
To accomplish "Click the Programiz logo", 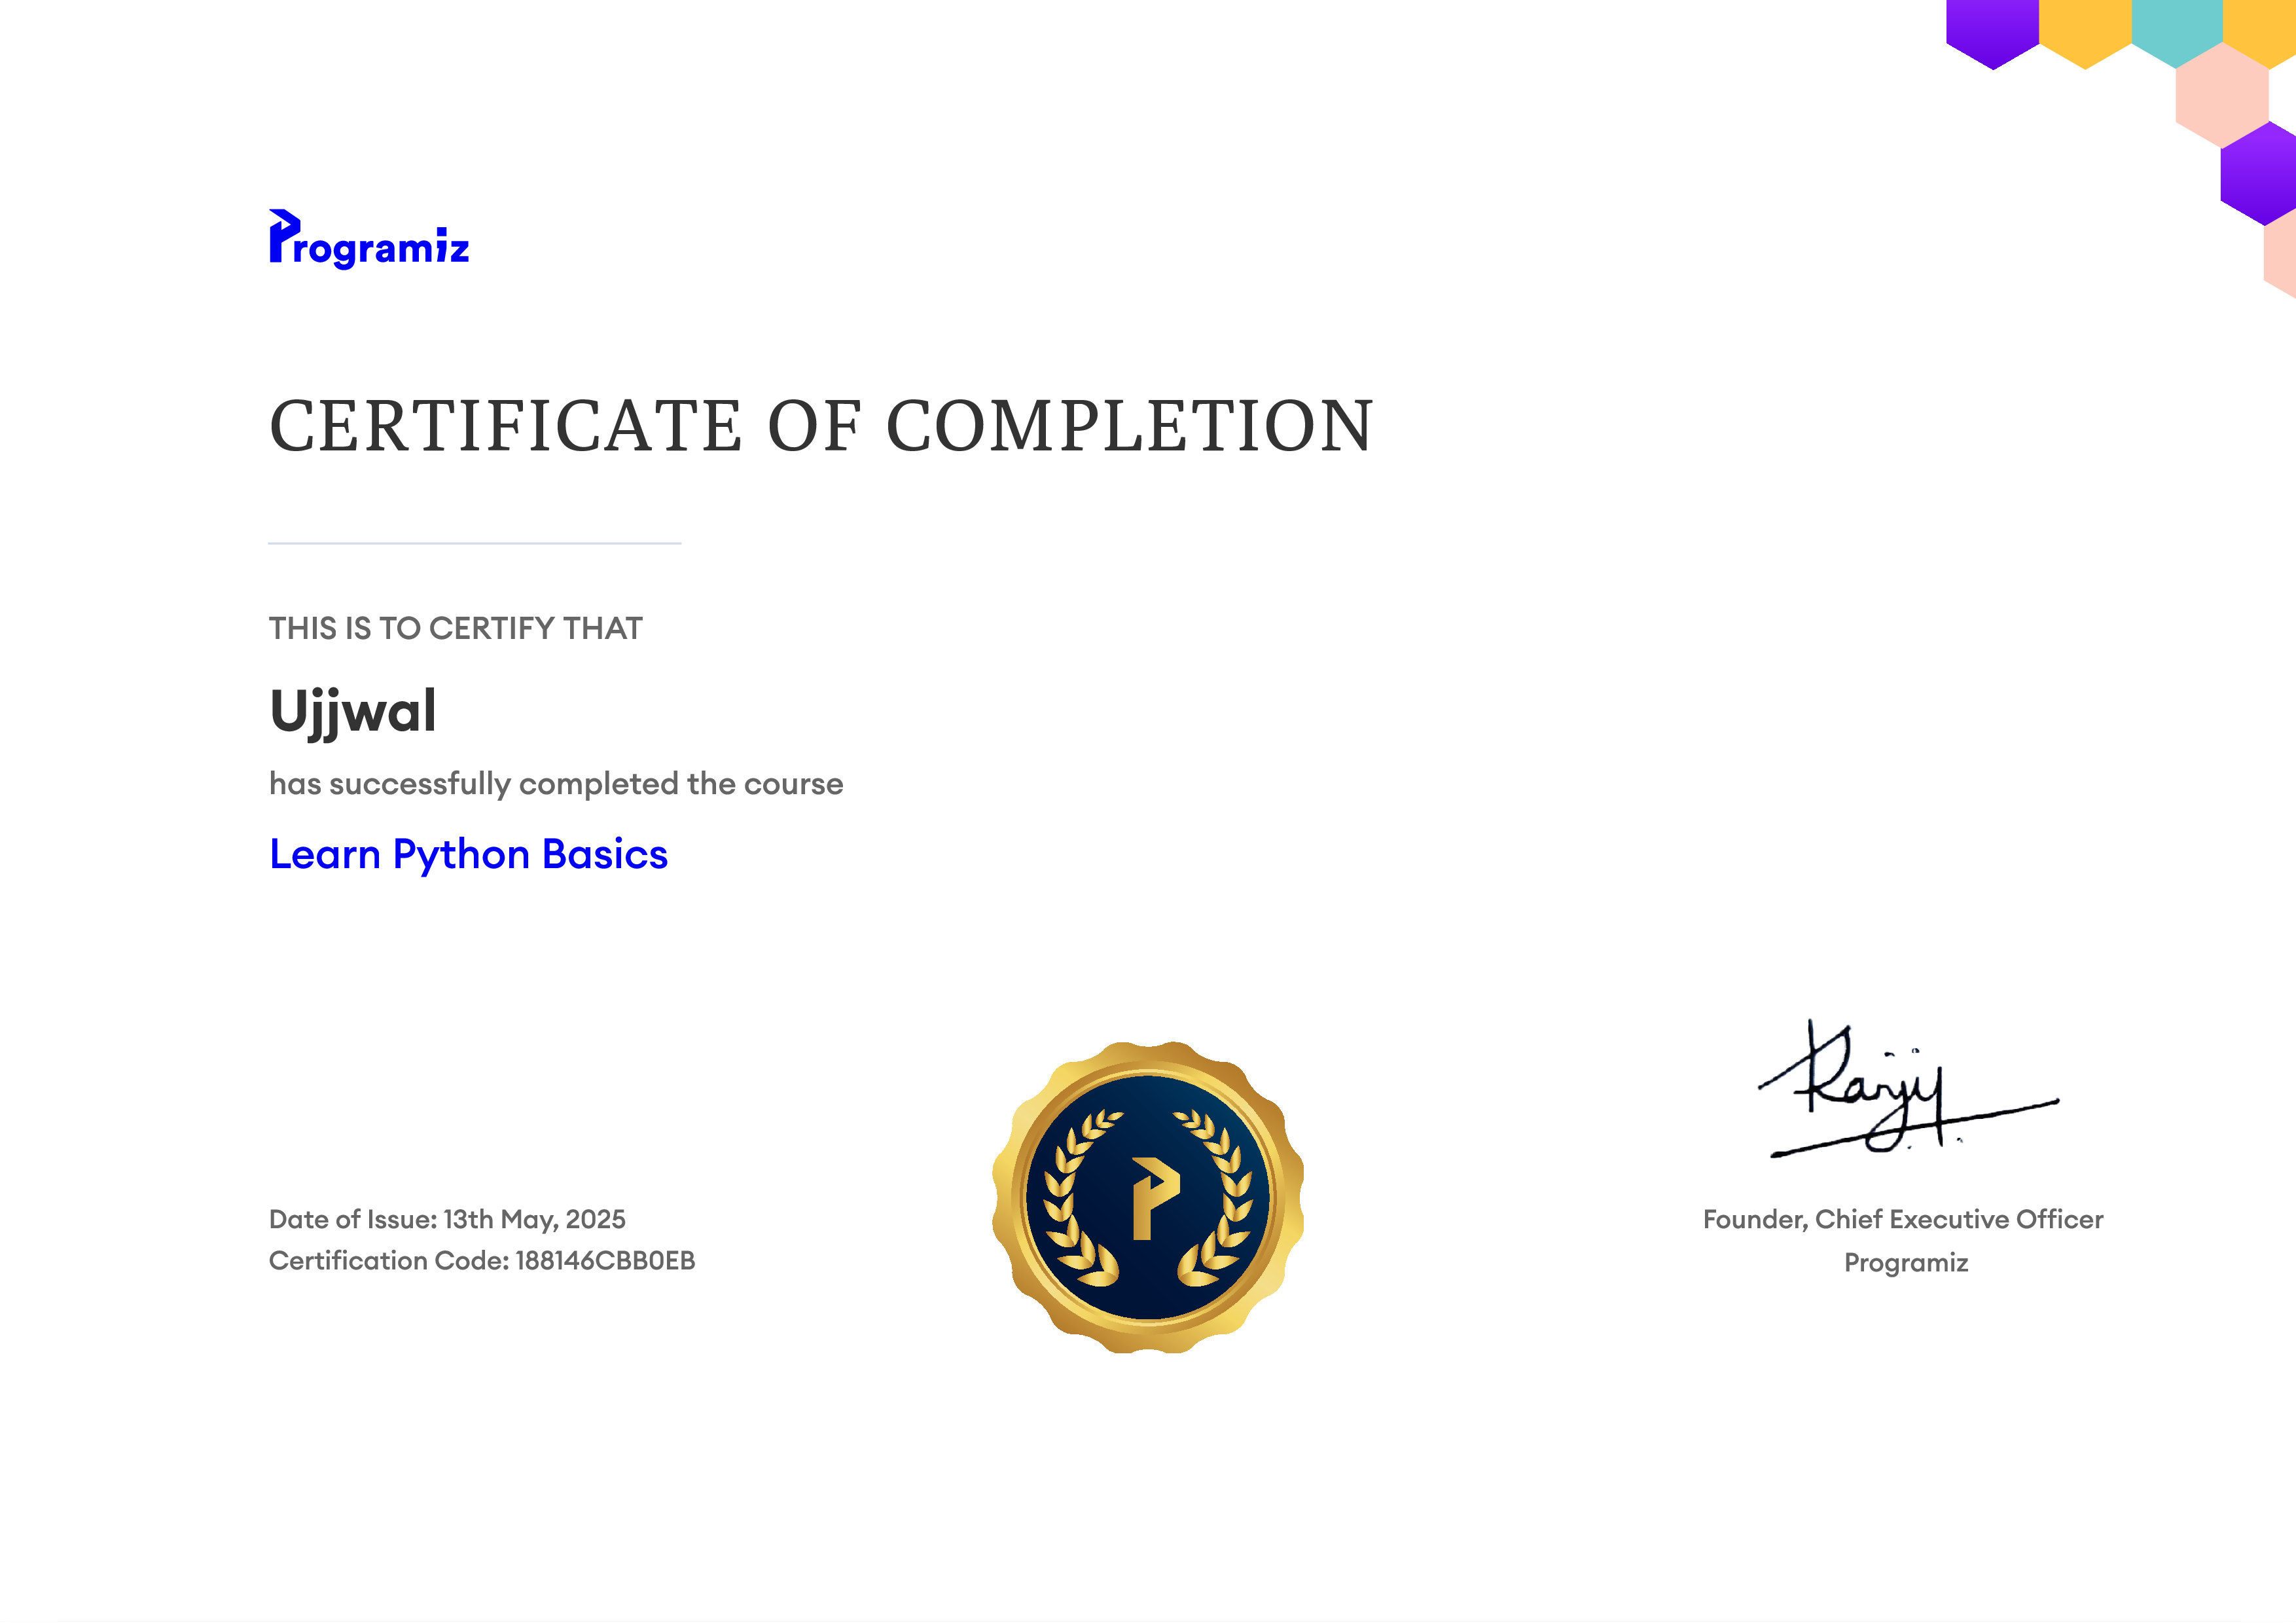I will (369, 239).
